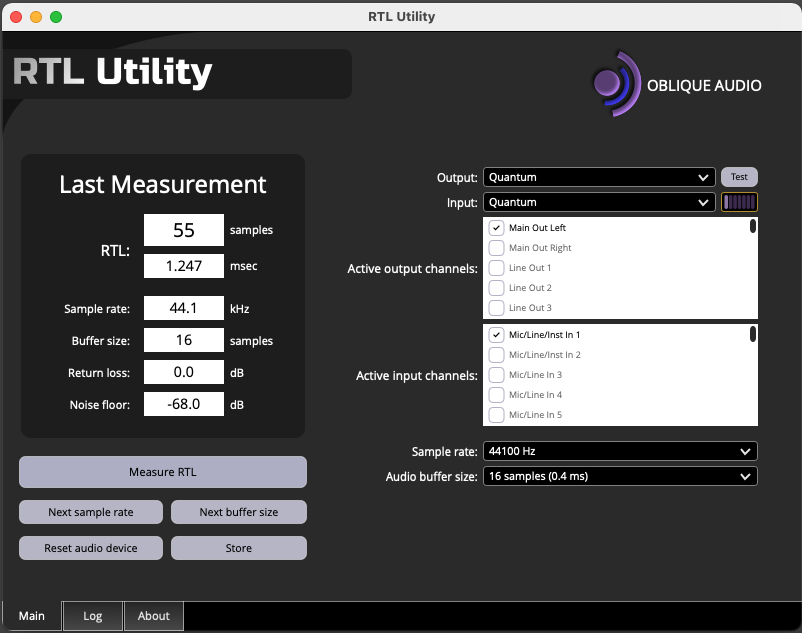Image resolution: width=802 pixels, height=633 pixels.
Task: Click the RTL samples value 55
Action: 184,230
